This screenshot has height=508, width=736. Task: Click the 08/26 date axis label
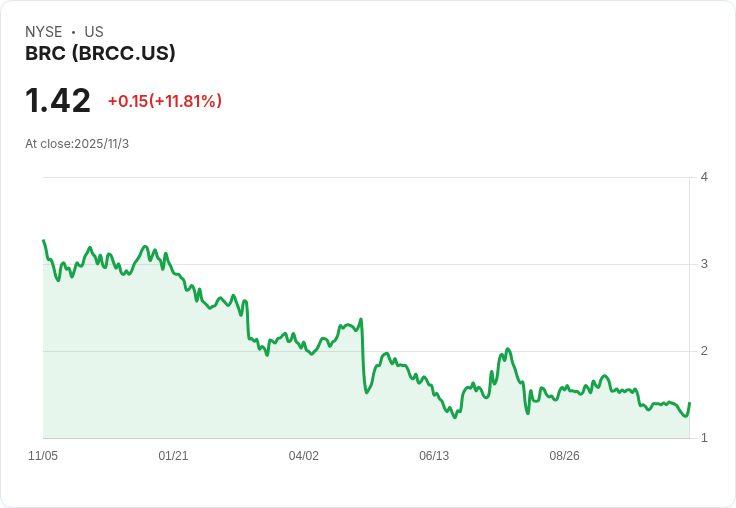click(x=564, y=456)
